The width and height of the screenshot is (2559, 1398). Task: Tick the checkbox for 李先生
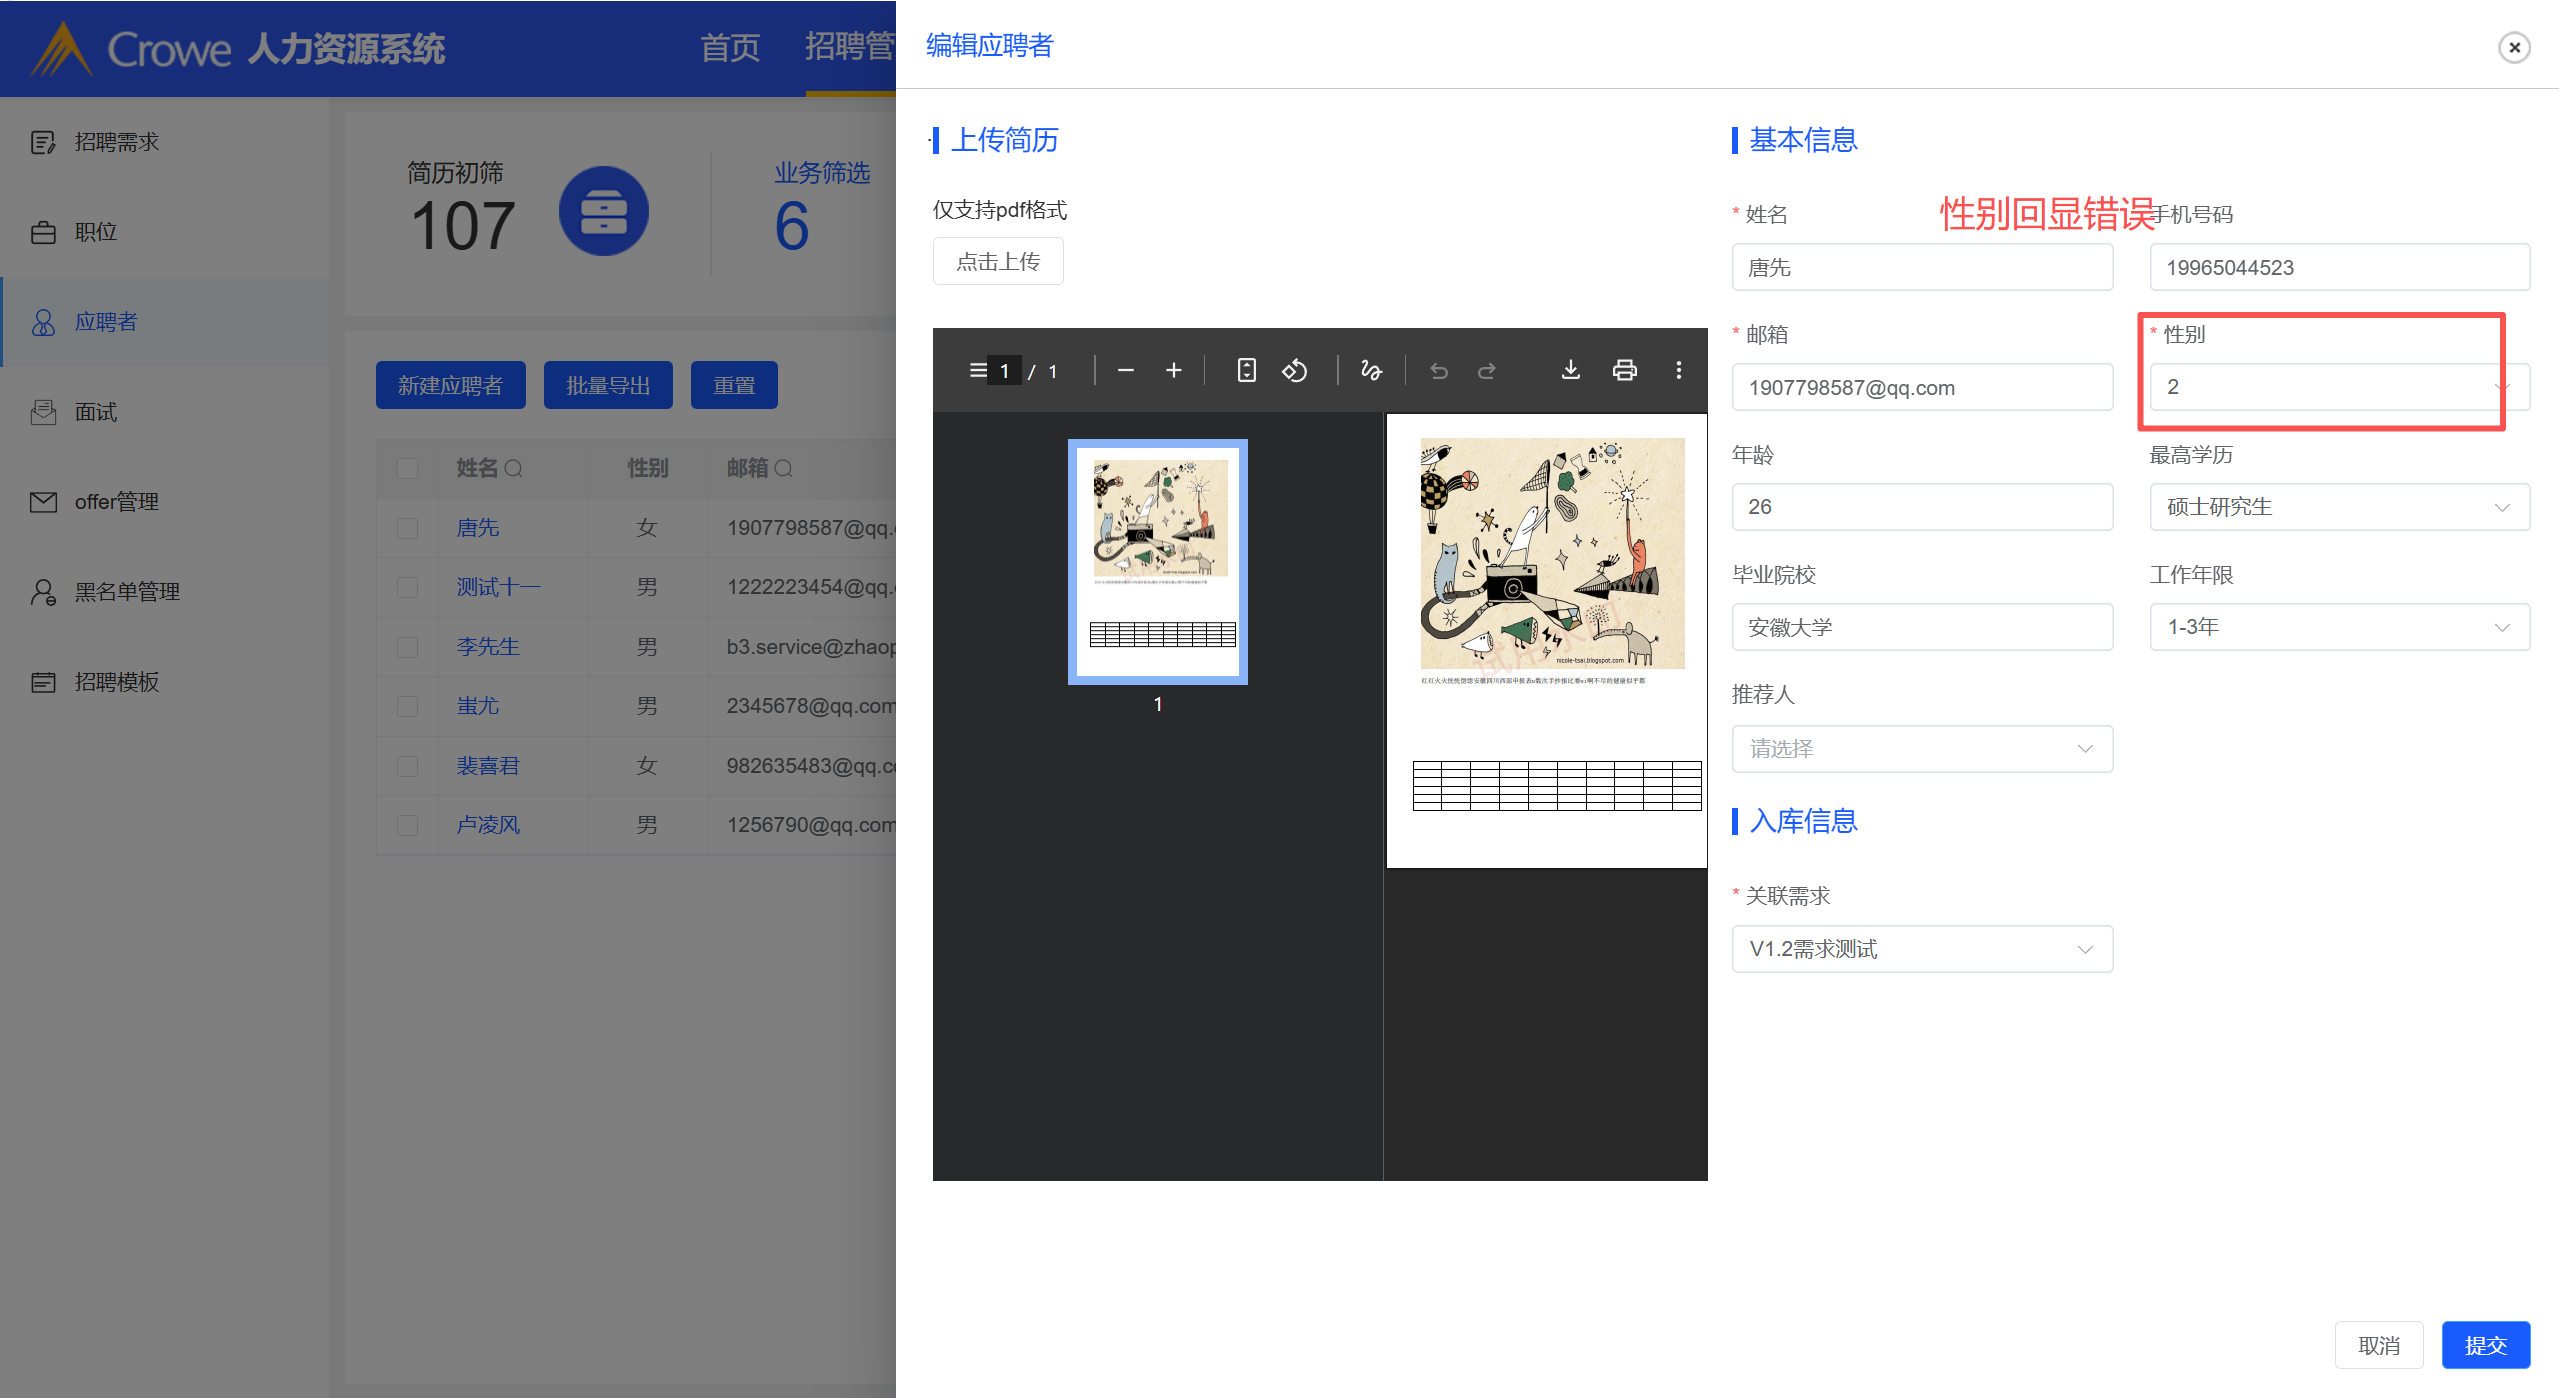pyautogui.click(x=407, y=647)
